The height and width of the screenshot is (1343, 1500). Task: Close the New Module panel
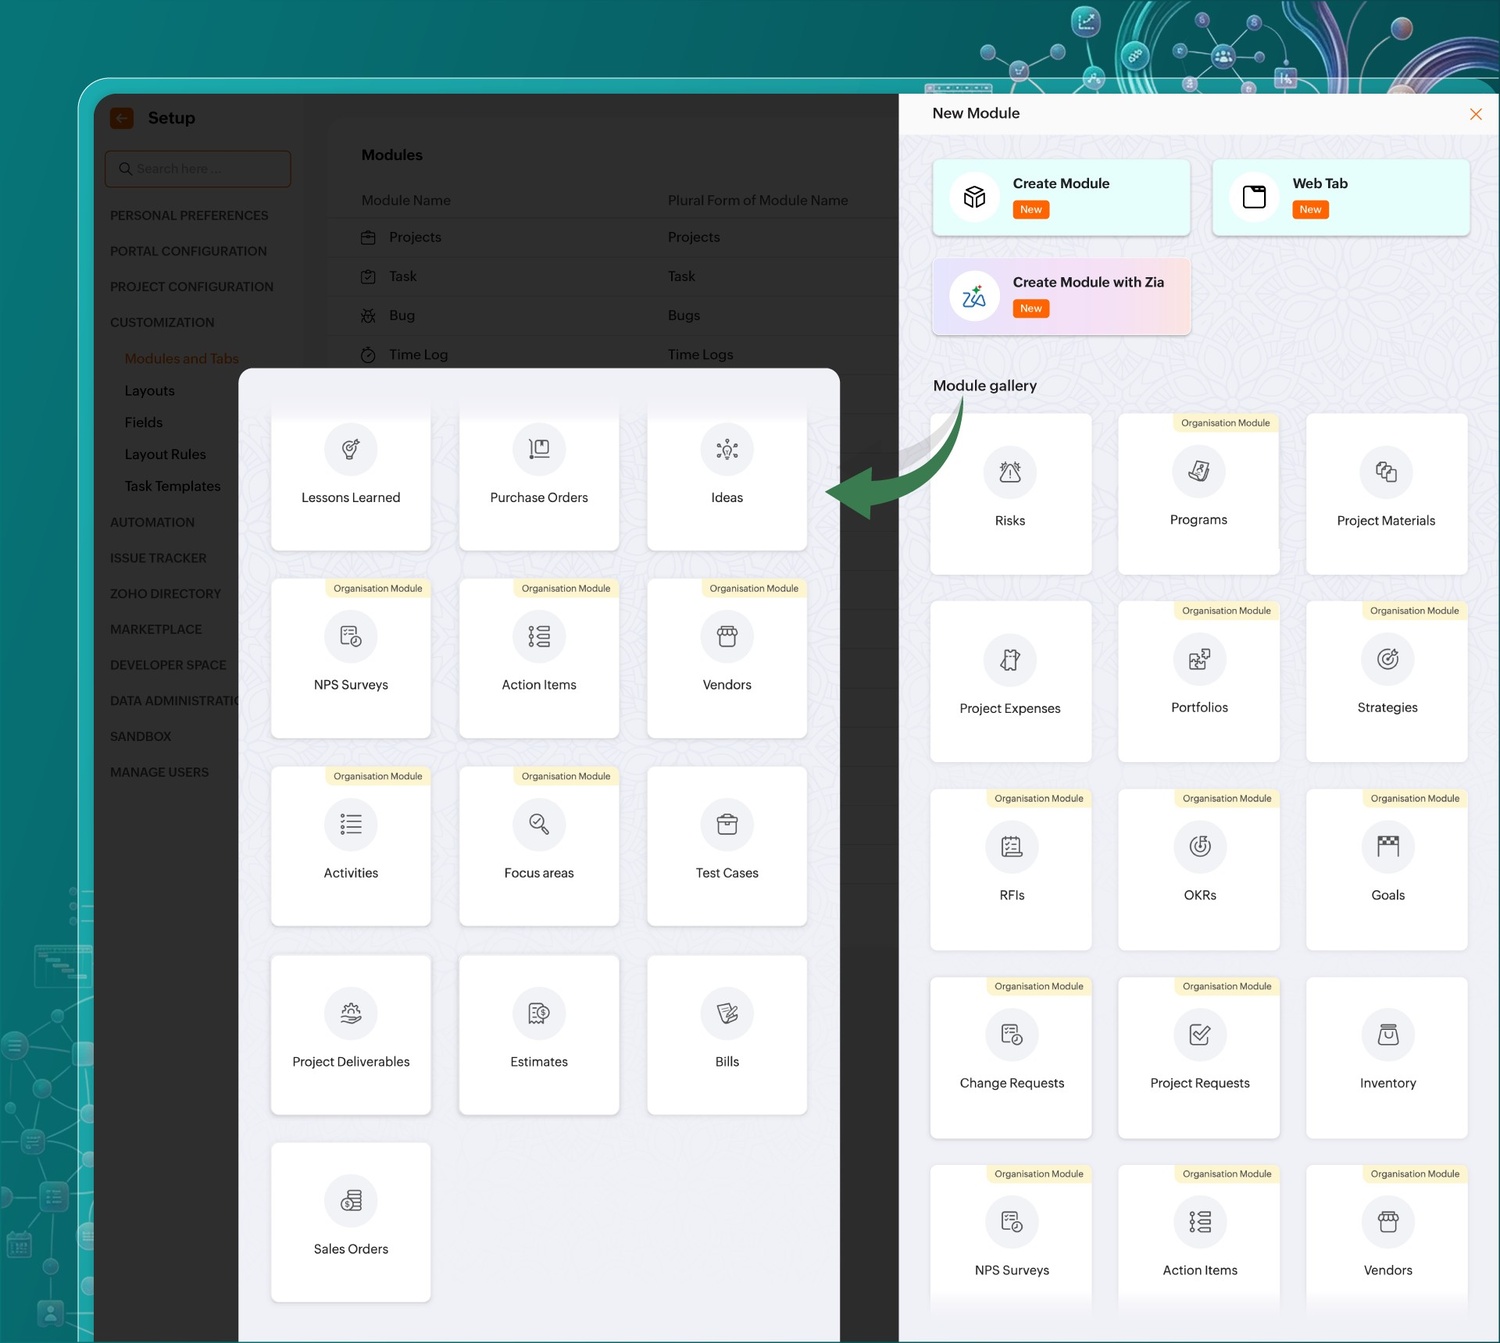click(x=1475, y=114)
